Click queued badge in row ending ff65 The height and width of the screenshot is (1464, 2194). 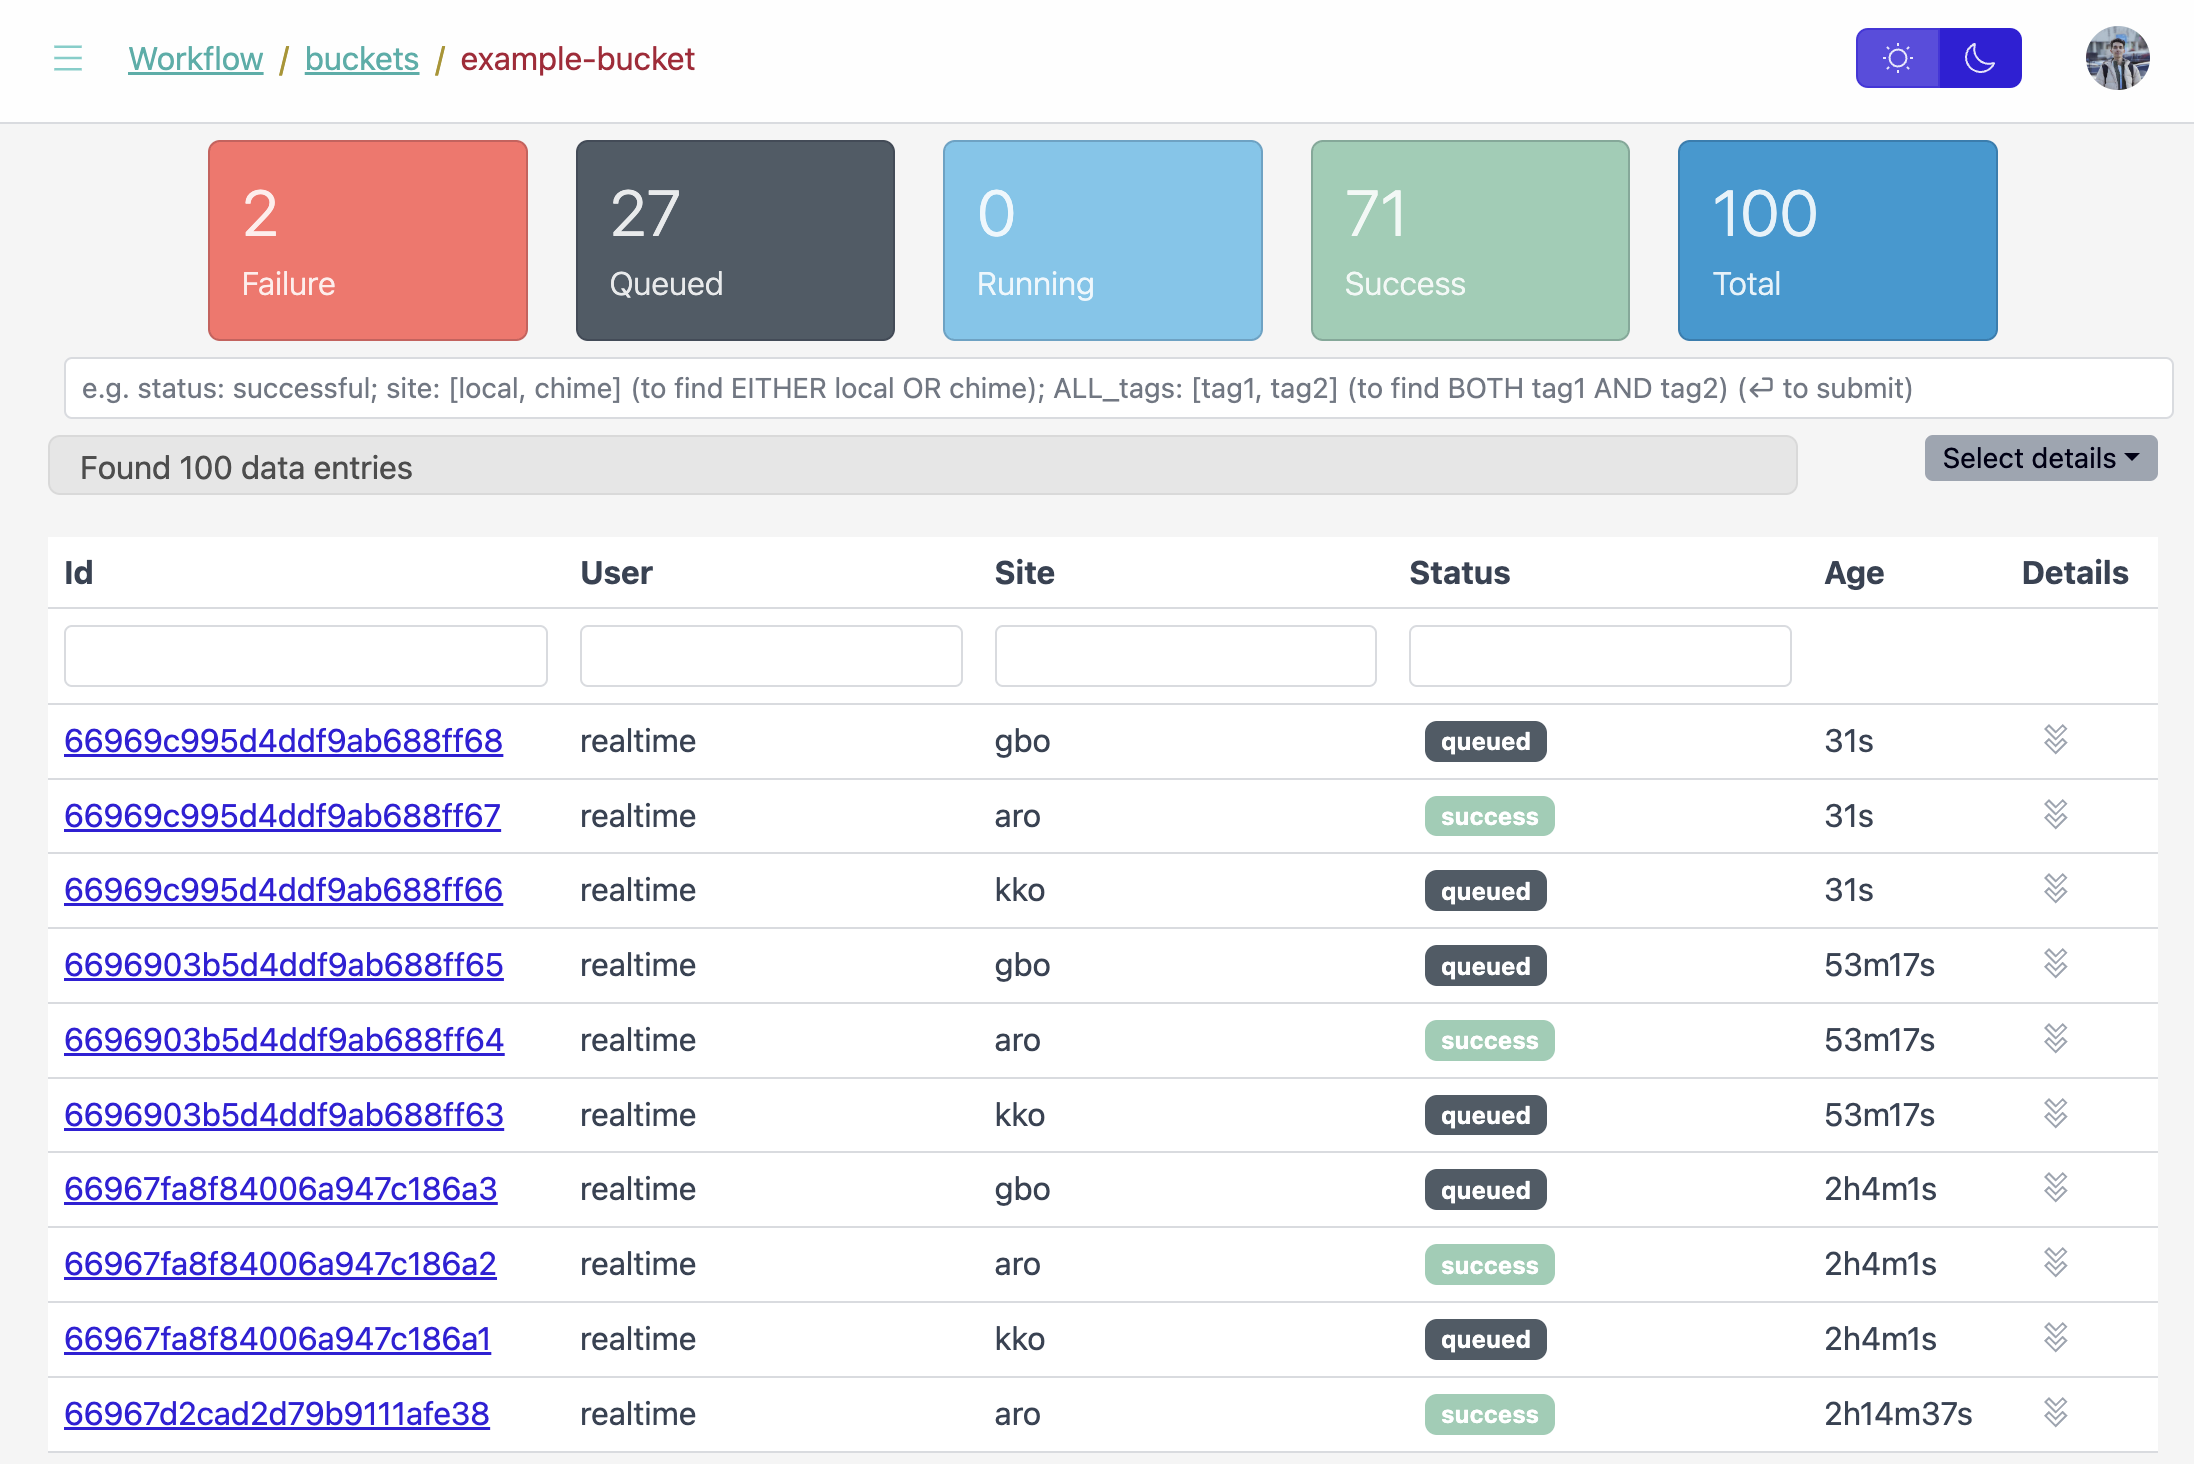tap(1485, 966)
